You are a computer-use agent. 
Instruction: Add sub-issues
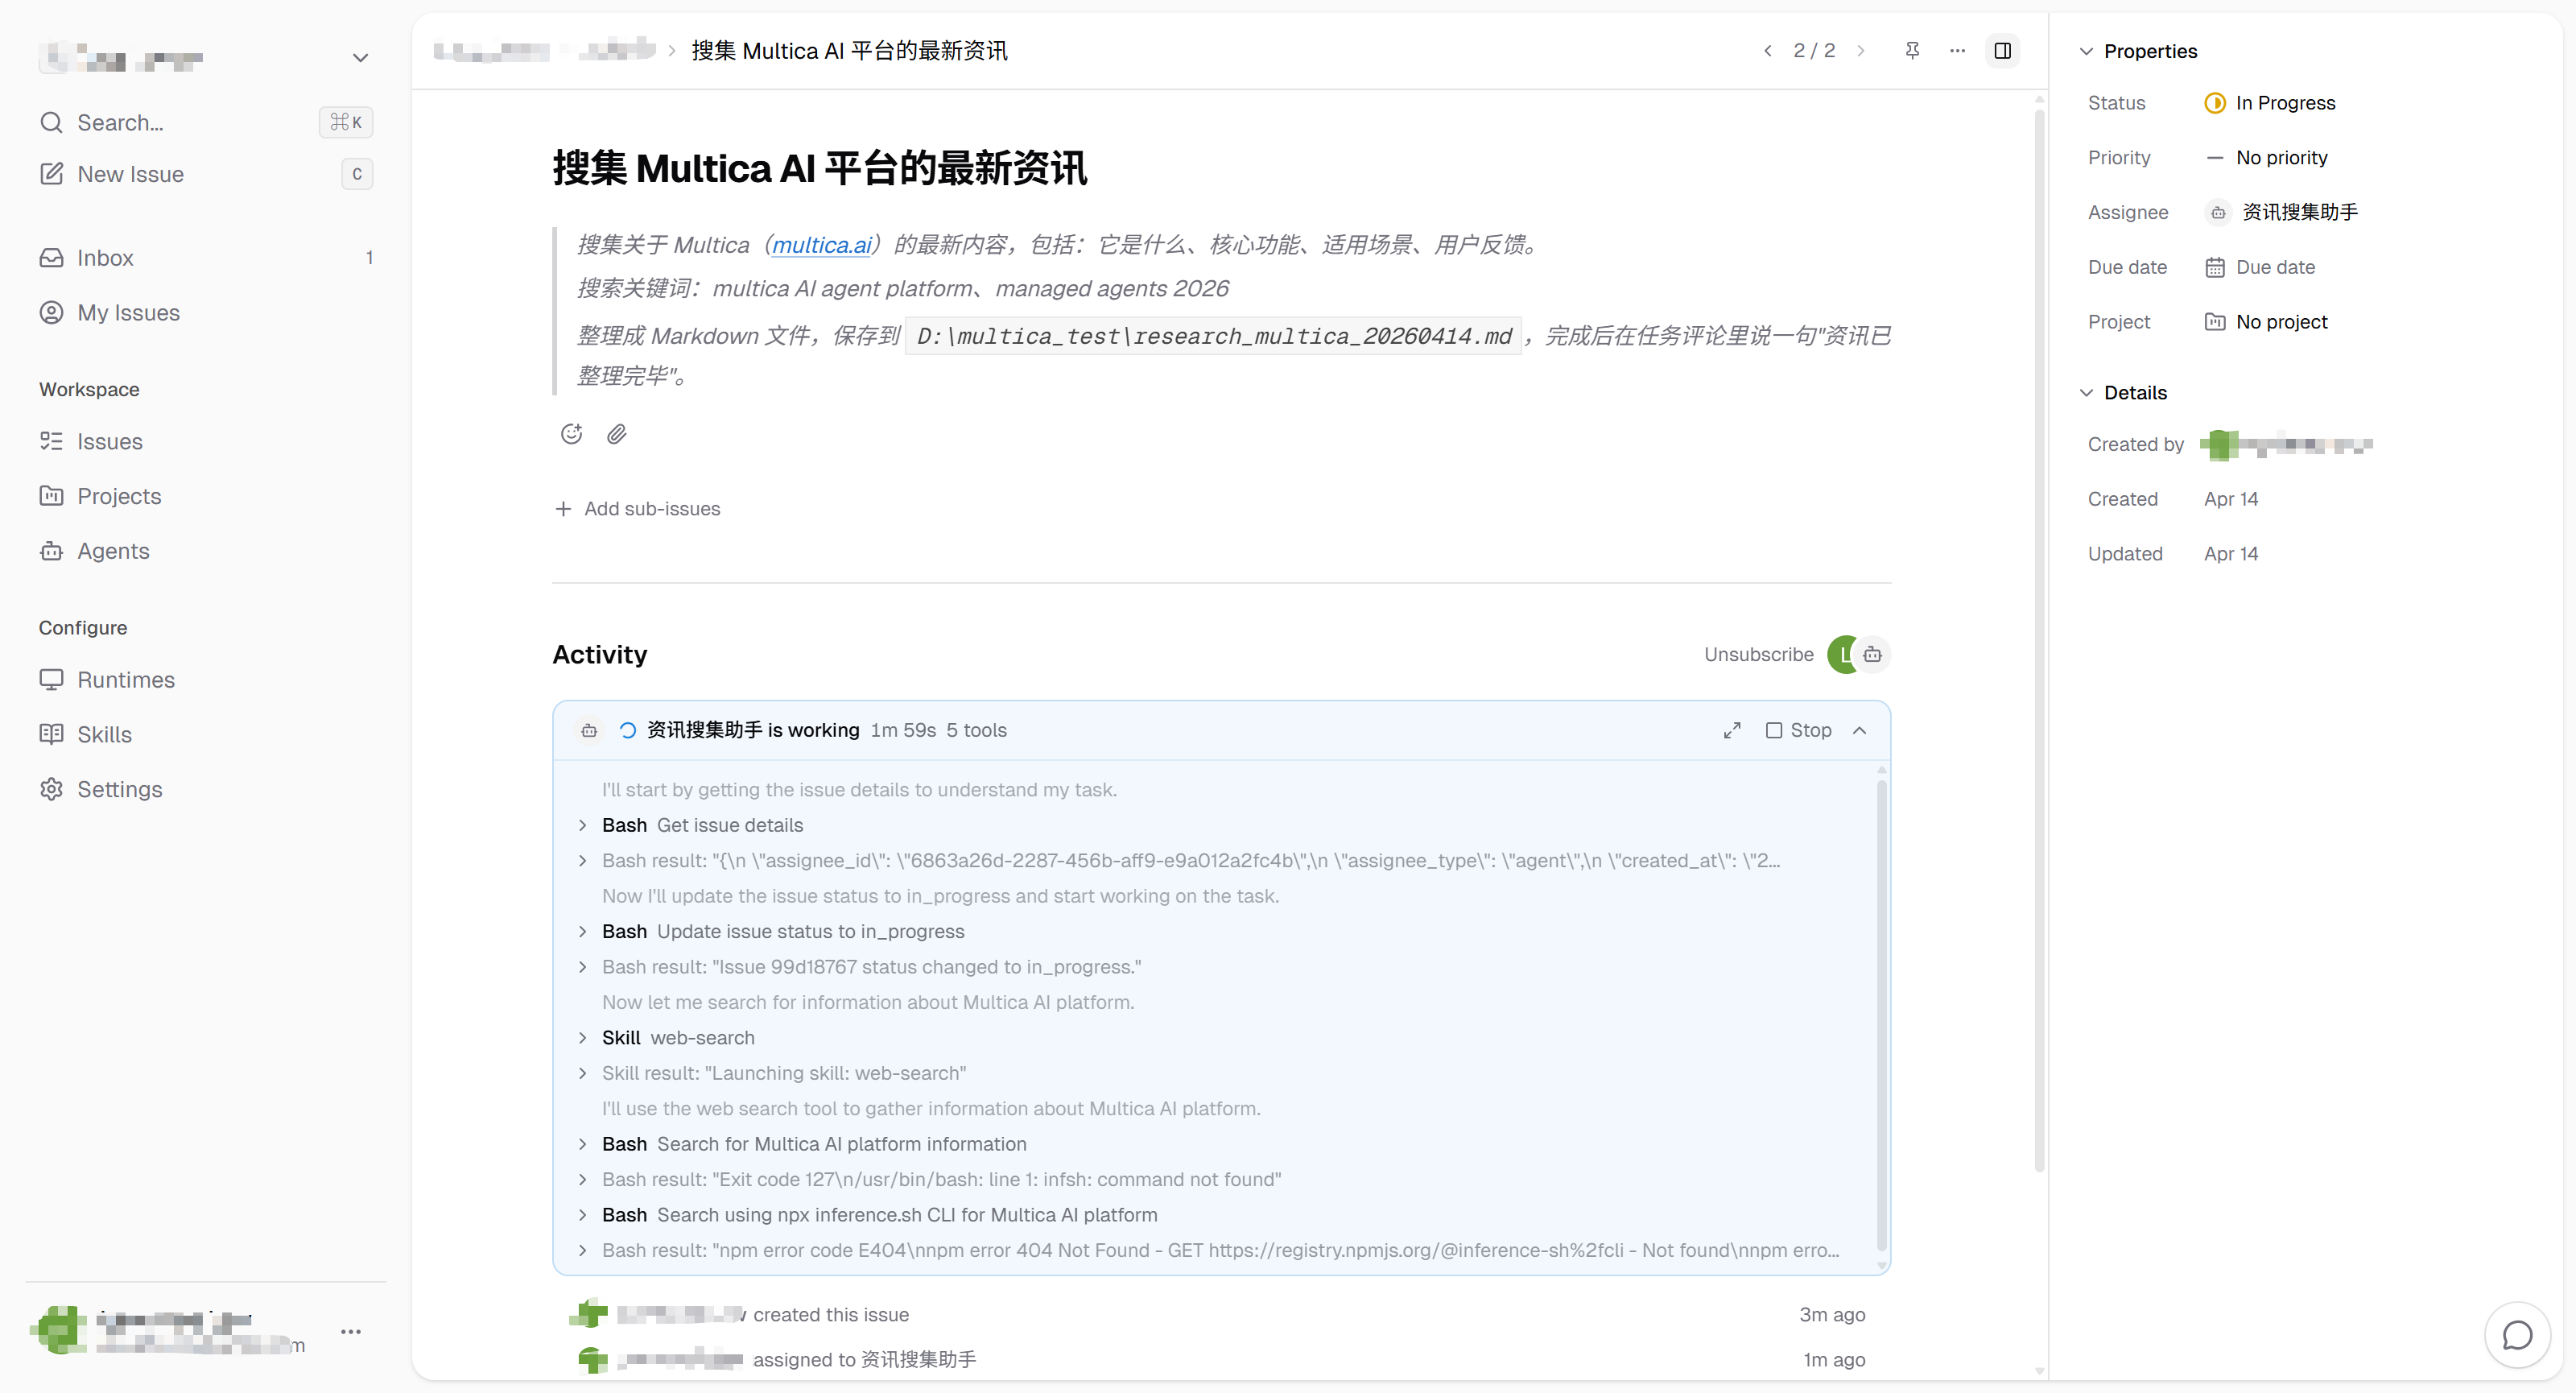[638, 509]
